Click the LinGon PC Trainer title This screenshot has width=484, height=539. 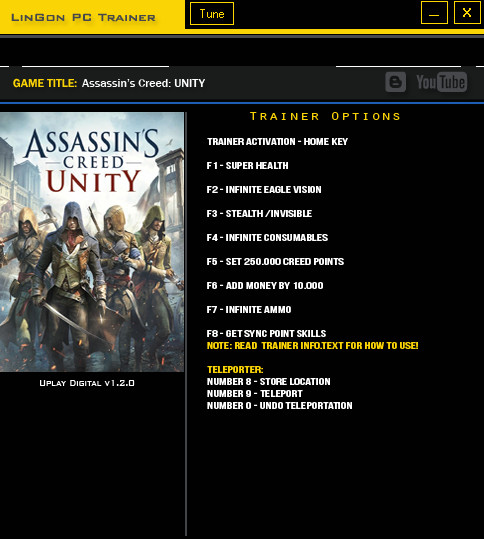83,18
